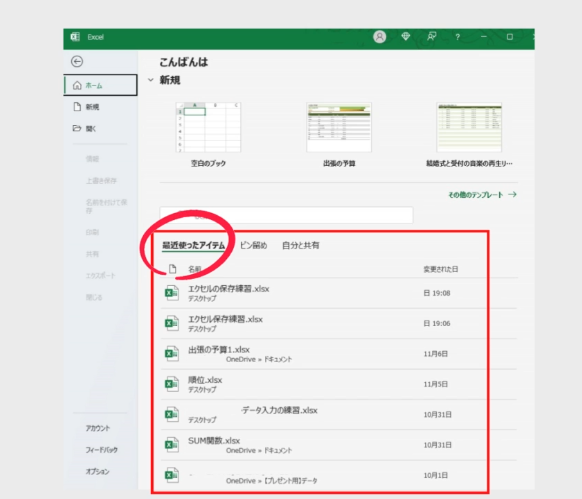Click the new document icon next to 新規
582x499 pixels.
point(77,107)
